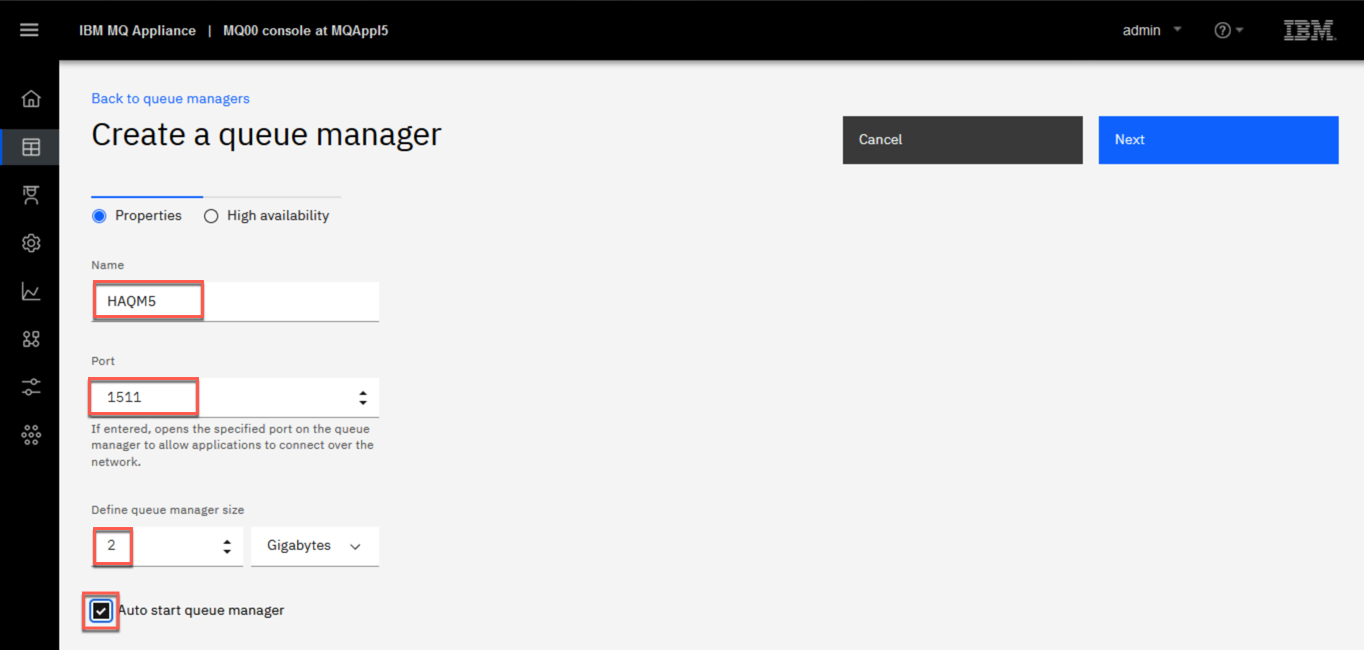Click the IBM MQ Appliance title text

137,30
